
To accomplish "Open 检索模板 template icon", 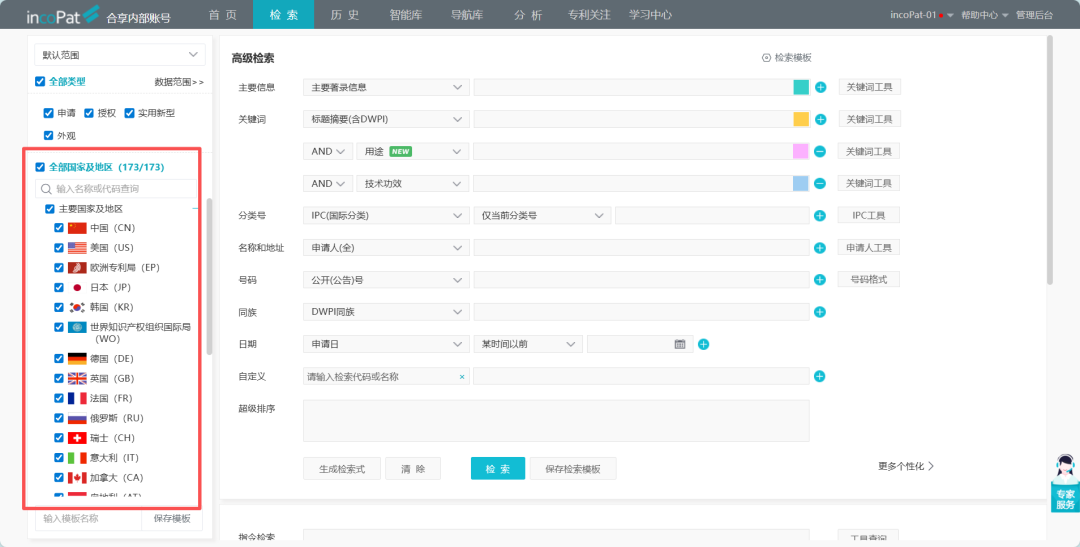I will (766, 58).
